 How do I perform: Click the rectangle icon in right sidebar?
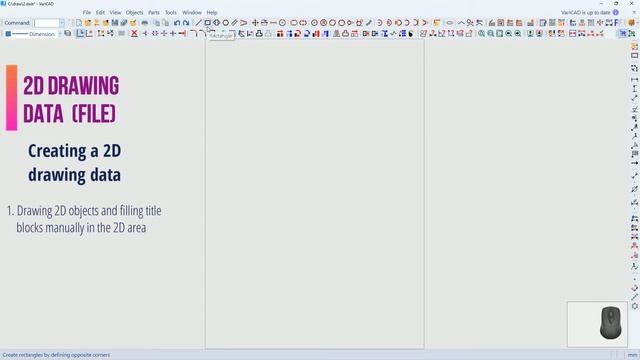point(634,56)
